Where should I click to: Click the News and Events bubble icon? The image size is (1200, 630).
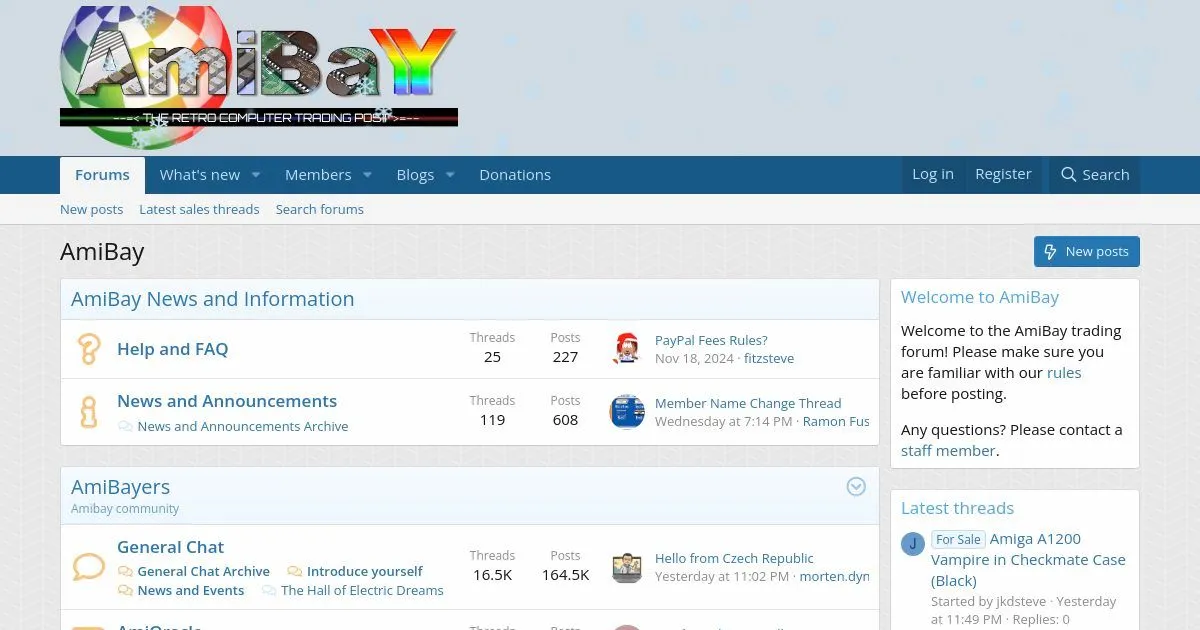(125, 590)
